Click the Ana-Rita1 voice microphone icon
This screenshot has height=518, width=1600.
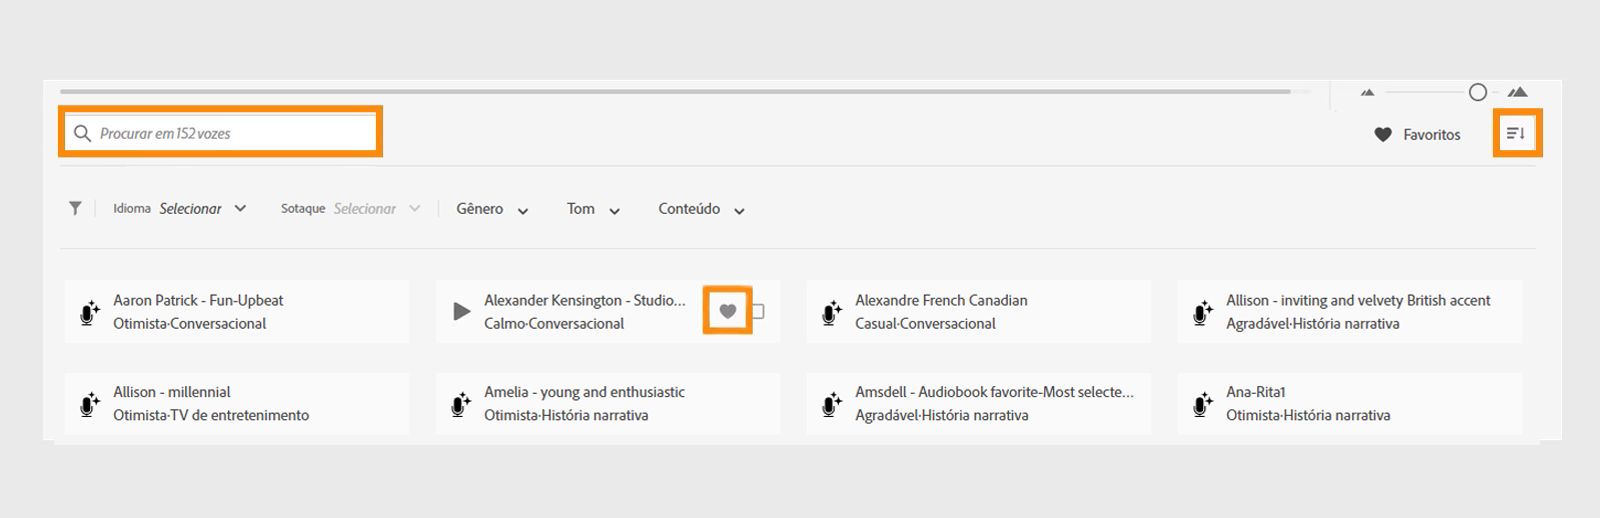coord(1203,404)
